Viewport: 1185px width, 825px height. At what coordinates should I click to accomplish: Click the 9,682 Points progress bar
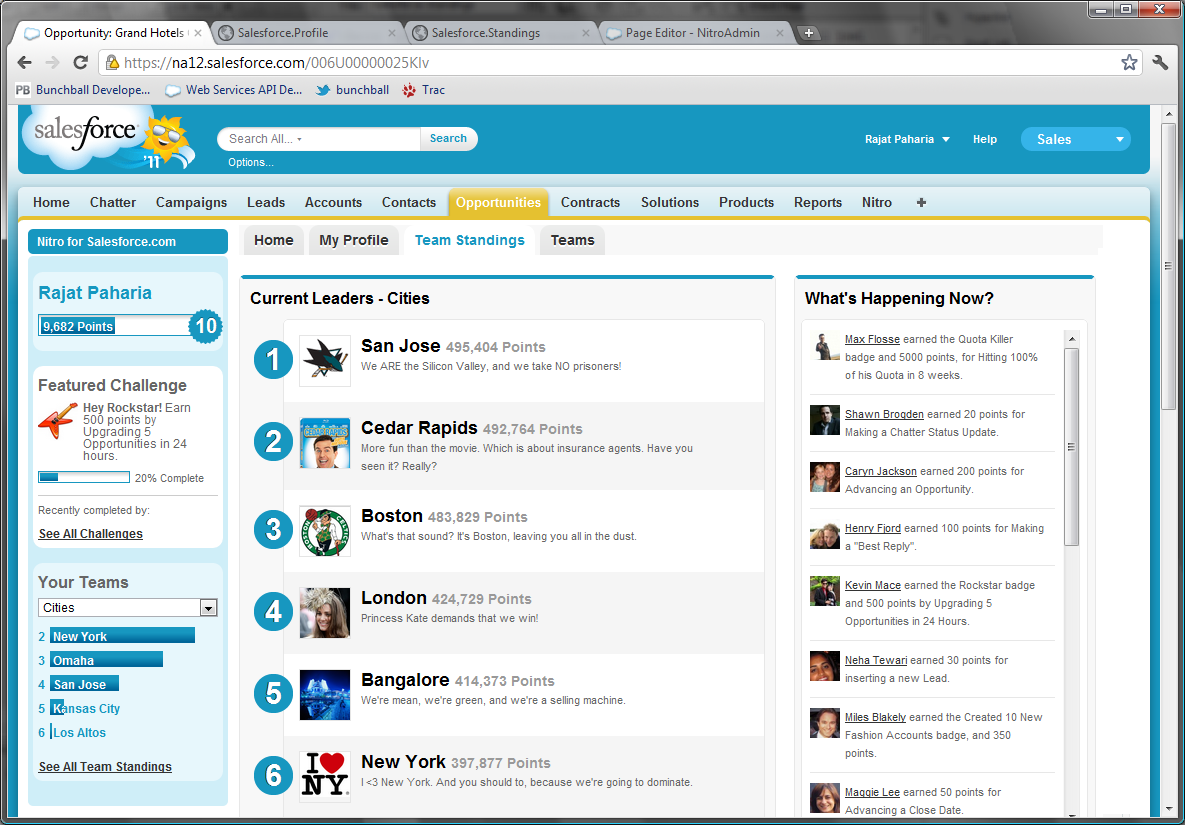tap(114, 326)
